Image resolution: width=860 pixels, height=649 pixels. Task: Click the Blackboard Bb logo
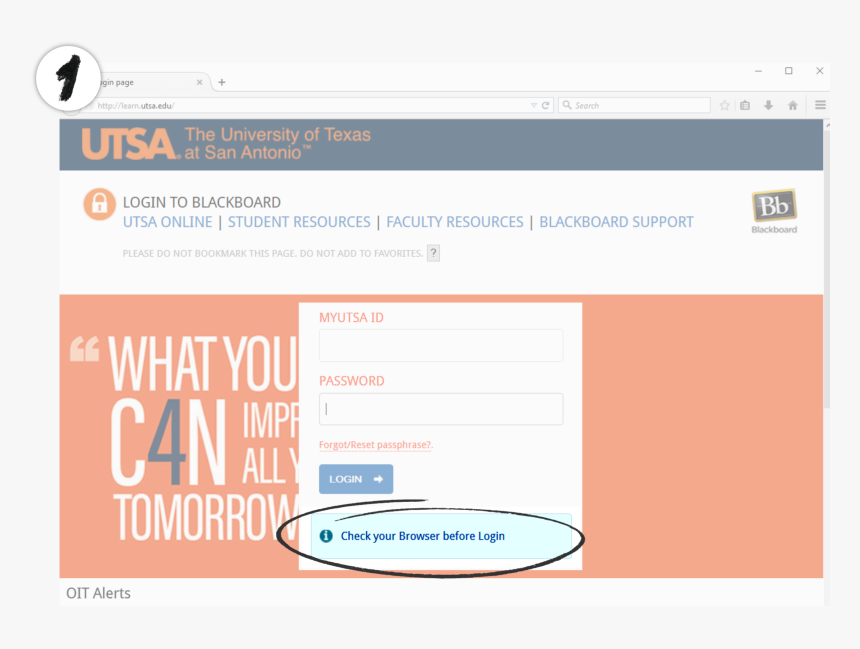coord(772,208)
